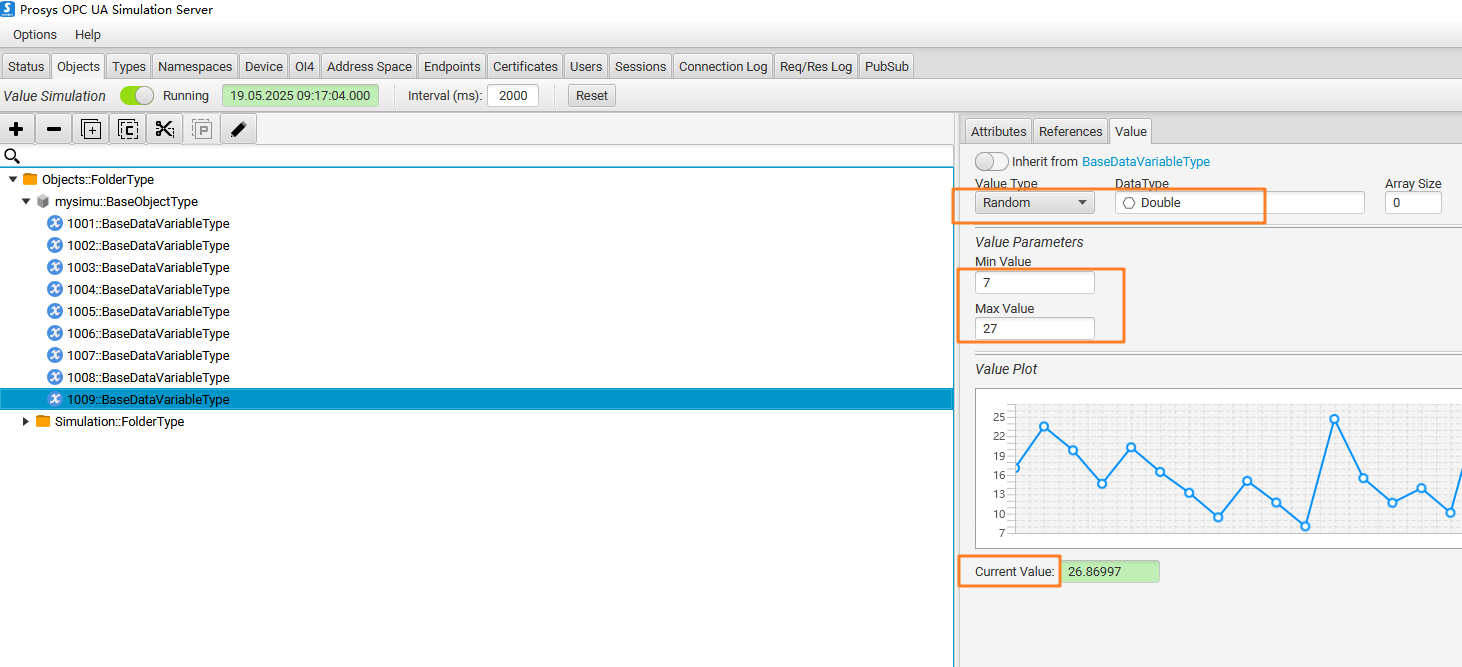
Task: Click the mysimu object cube icon
Action: pyautogui.click(x=43, y=201)
